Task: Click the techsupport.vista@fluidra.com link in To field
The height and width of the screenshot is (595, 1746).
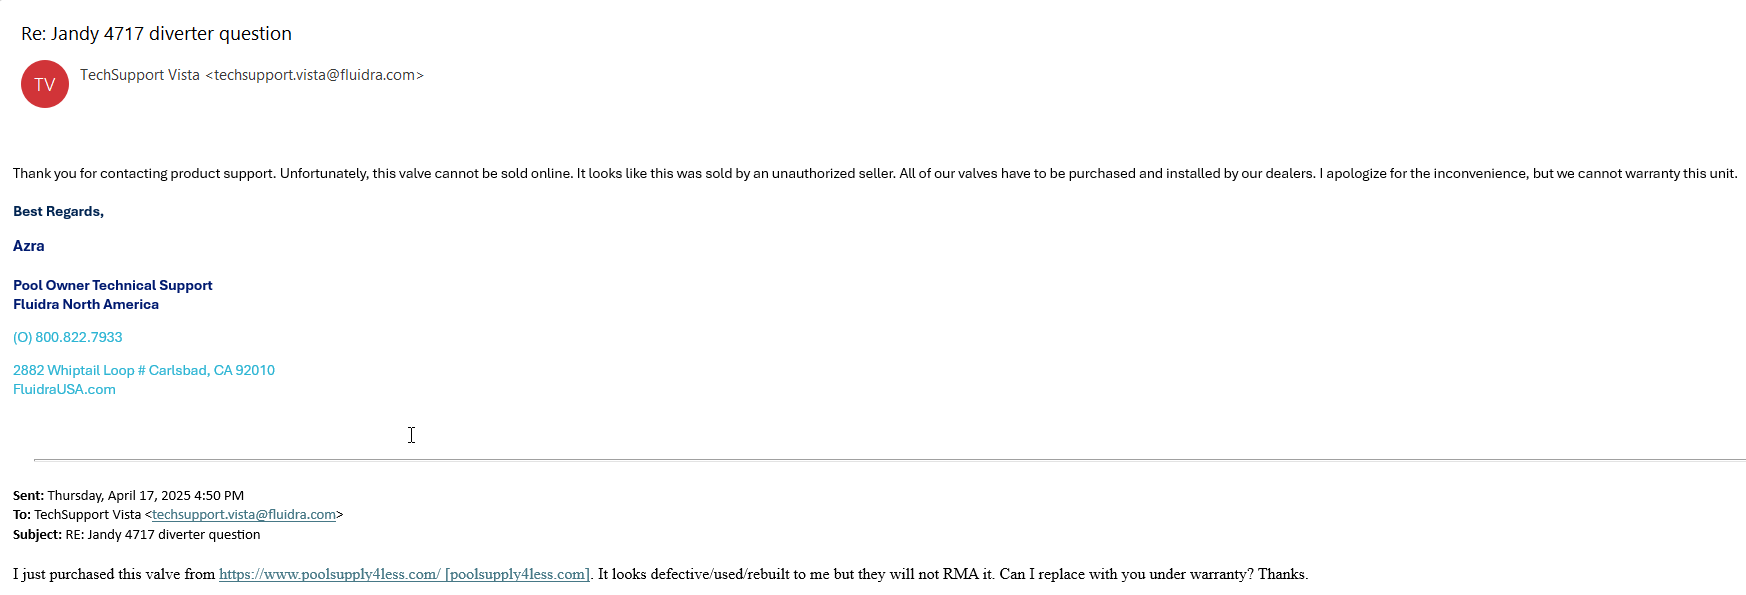Action: pos(244,515)
